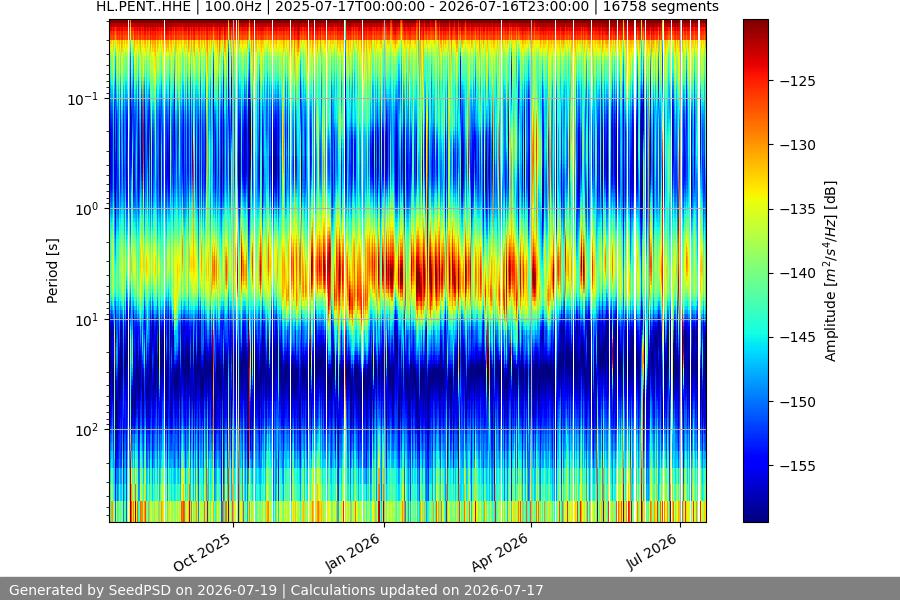Select the 'Oct 2025' x-axis label

pos(202,552)
